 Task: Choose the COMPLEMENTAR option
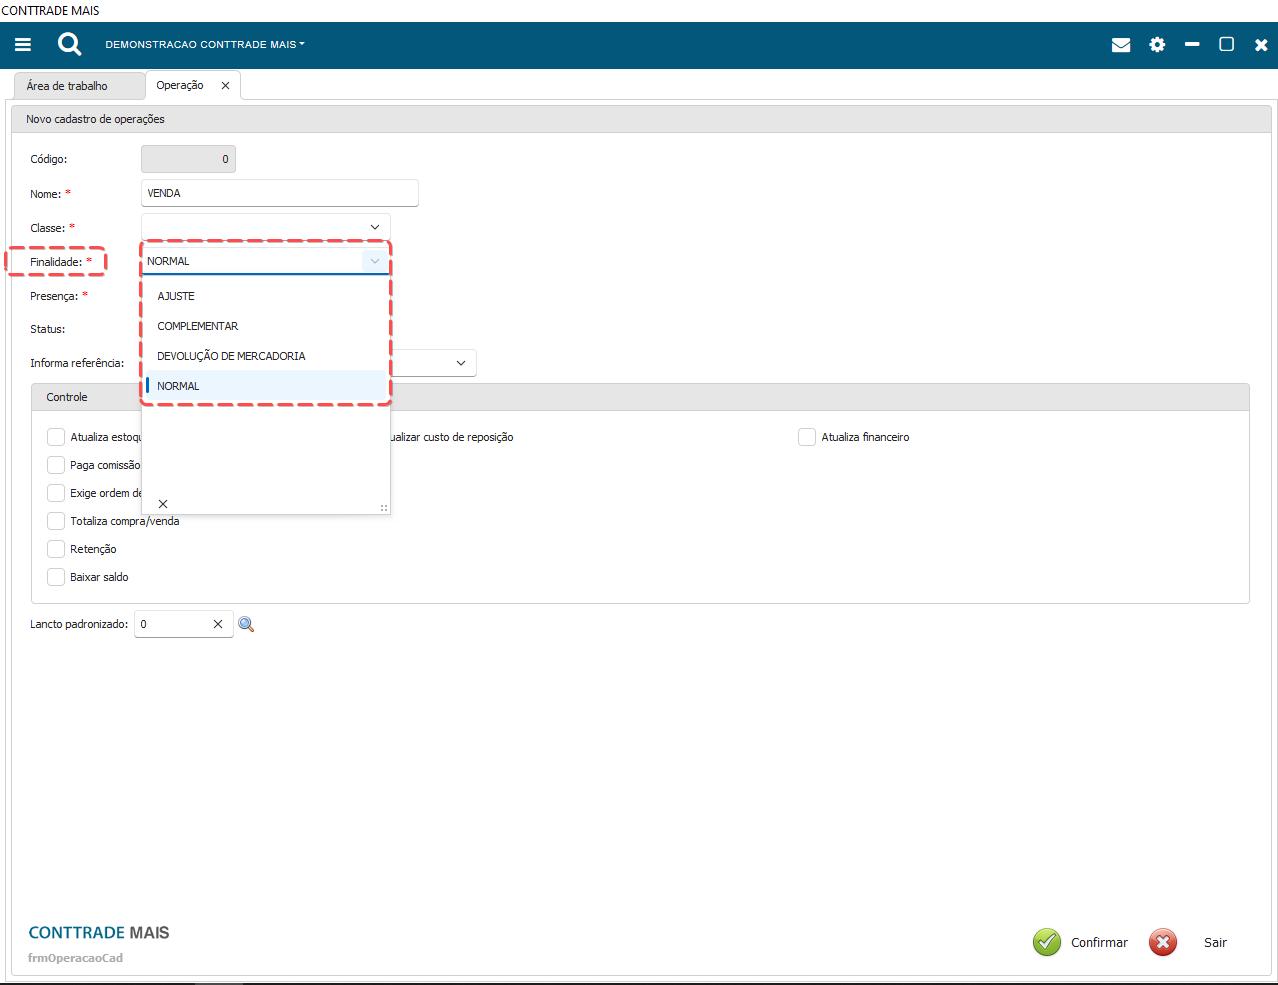(198, 326)
